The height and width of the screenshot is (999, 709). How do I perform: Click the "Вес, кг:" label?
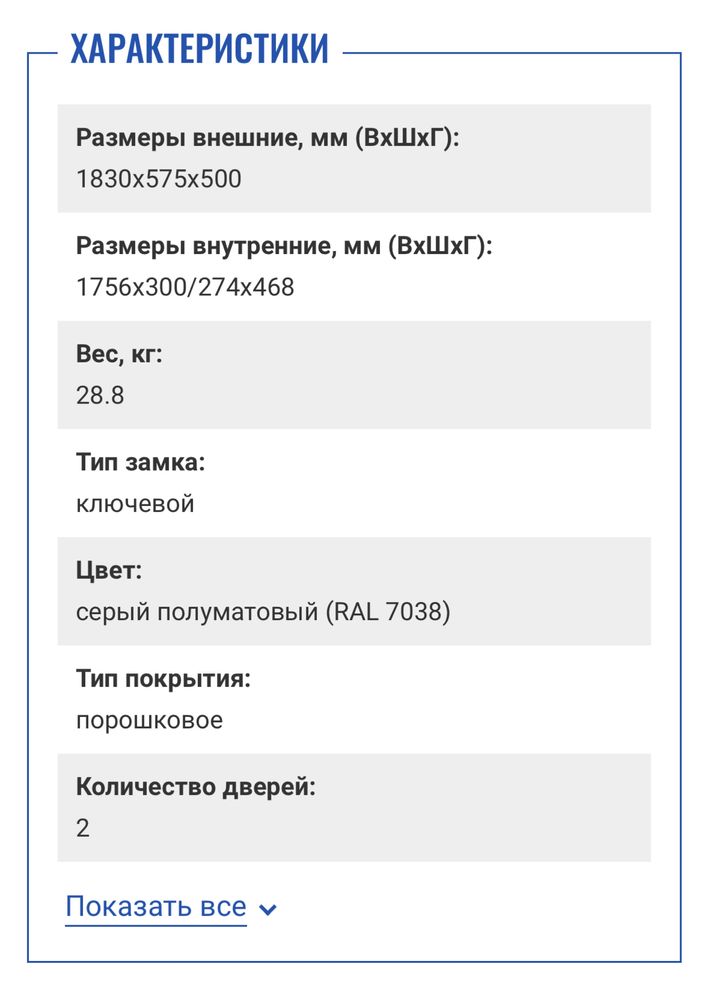click(x=118, y=354)
